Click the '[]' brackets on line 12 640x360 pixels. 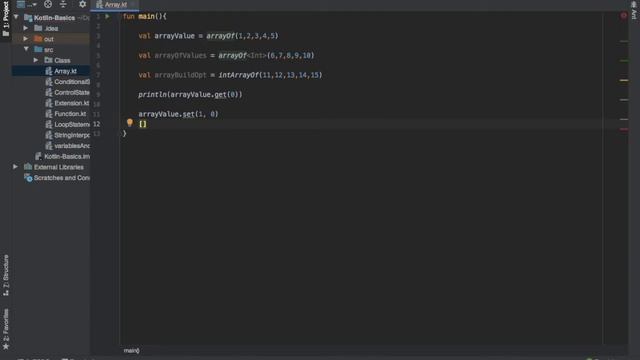[142, 124]
